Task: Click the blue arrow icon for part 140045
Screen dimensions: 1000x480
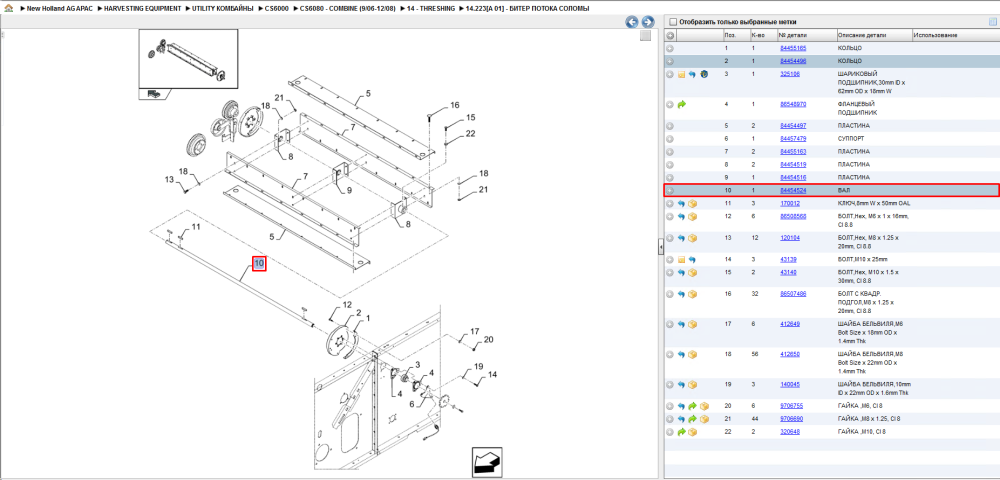Action: 681,385
